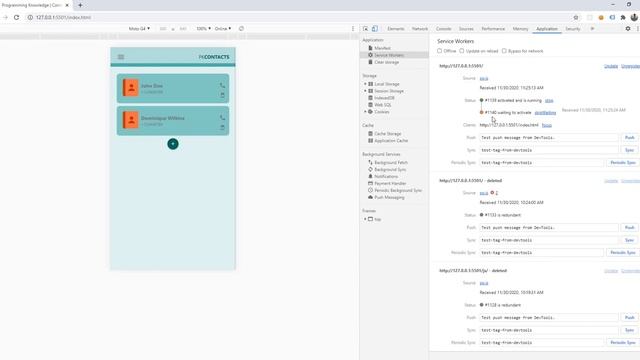Toggle the device toolbar icon
The image size is (640, 360).
[375, 29]
